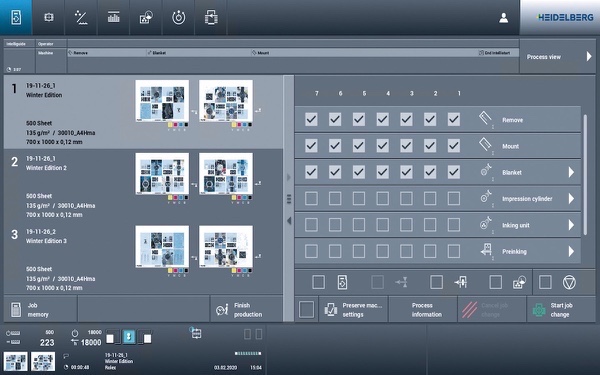This screenshot has height=375, width=600.
Task: Expand panel with right arrow on divider
Action: 289,177
